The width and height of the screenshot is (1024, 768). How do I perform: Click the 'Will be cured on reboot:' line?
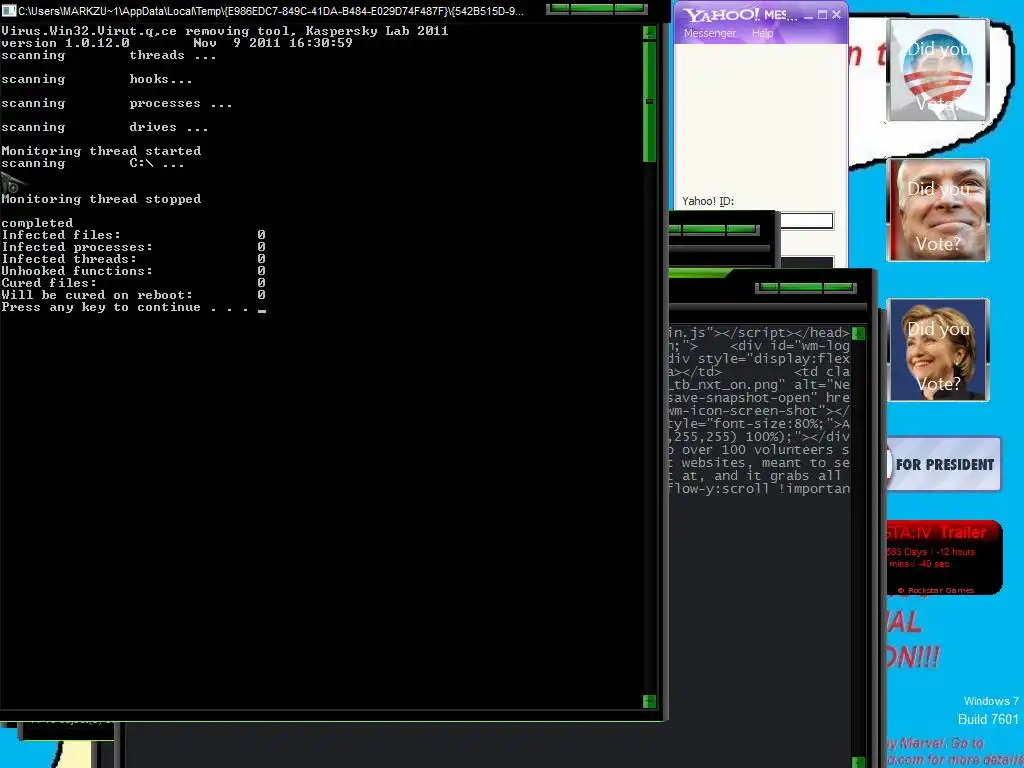[133, 295]
